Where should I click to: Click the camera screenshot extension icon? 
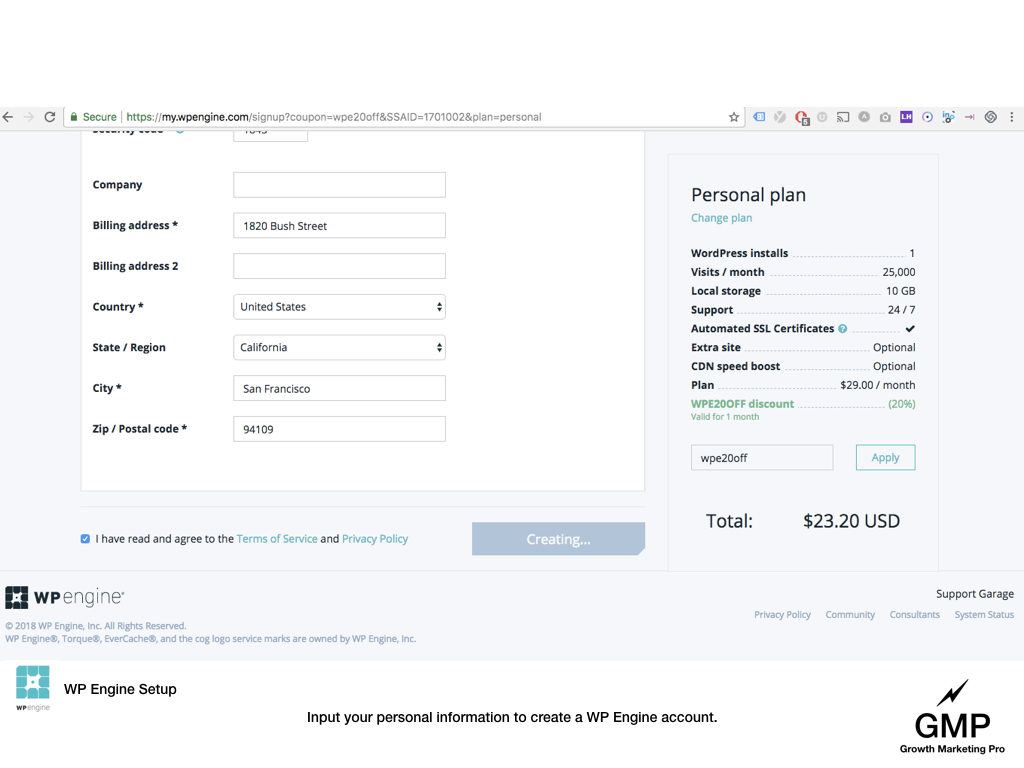coord(885,117)
